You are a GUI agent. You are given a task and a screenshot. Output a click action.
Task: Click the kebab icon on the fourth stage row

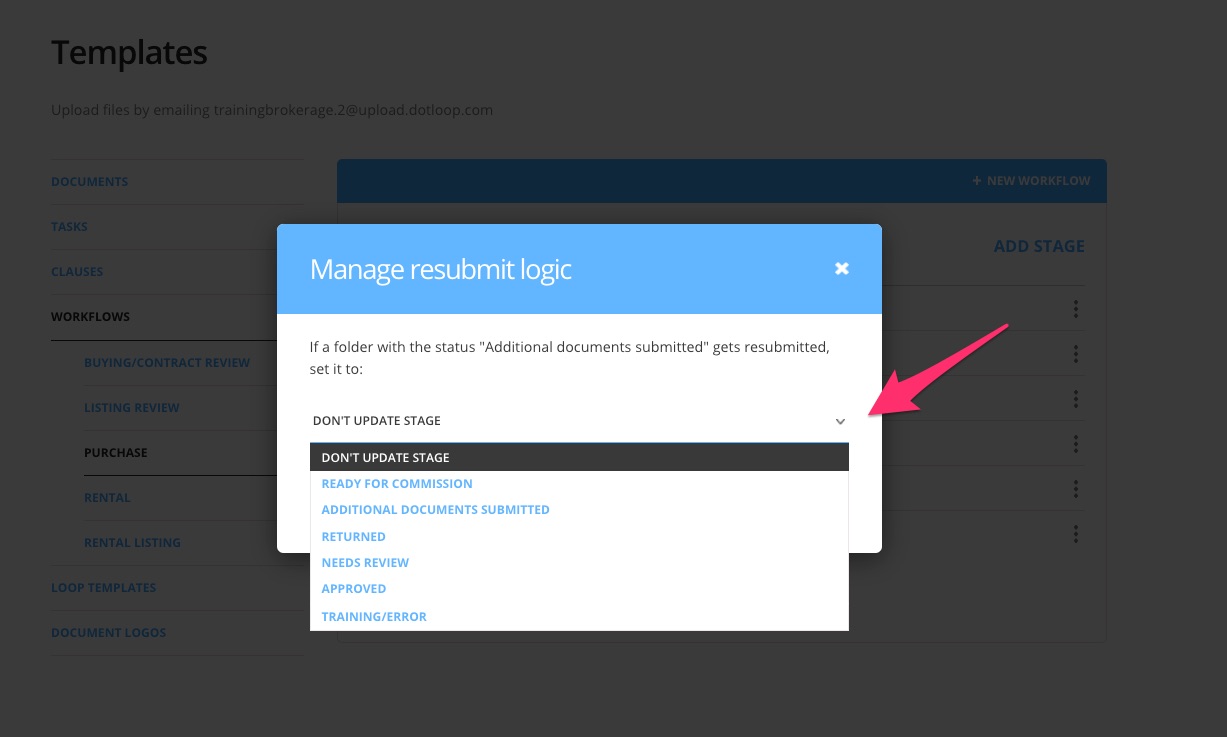click(1075, 443)
